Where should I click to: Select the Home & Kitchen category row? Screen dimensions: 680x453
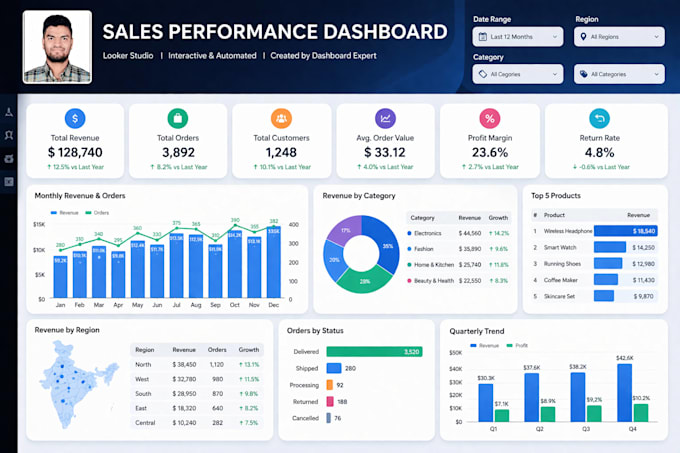458,264
